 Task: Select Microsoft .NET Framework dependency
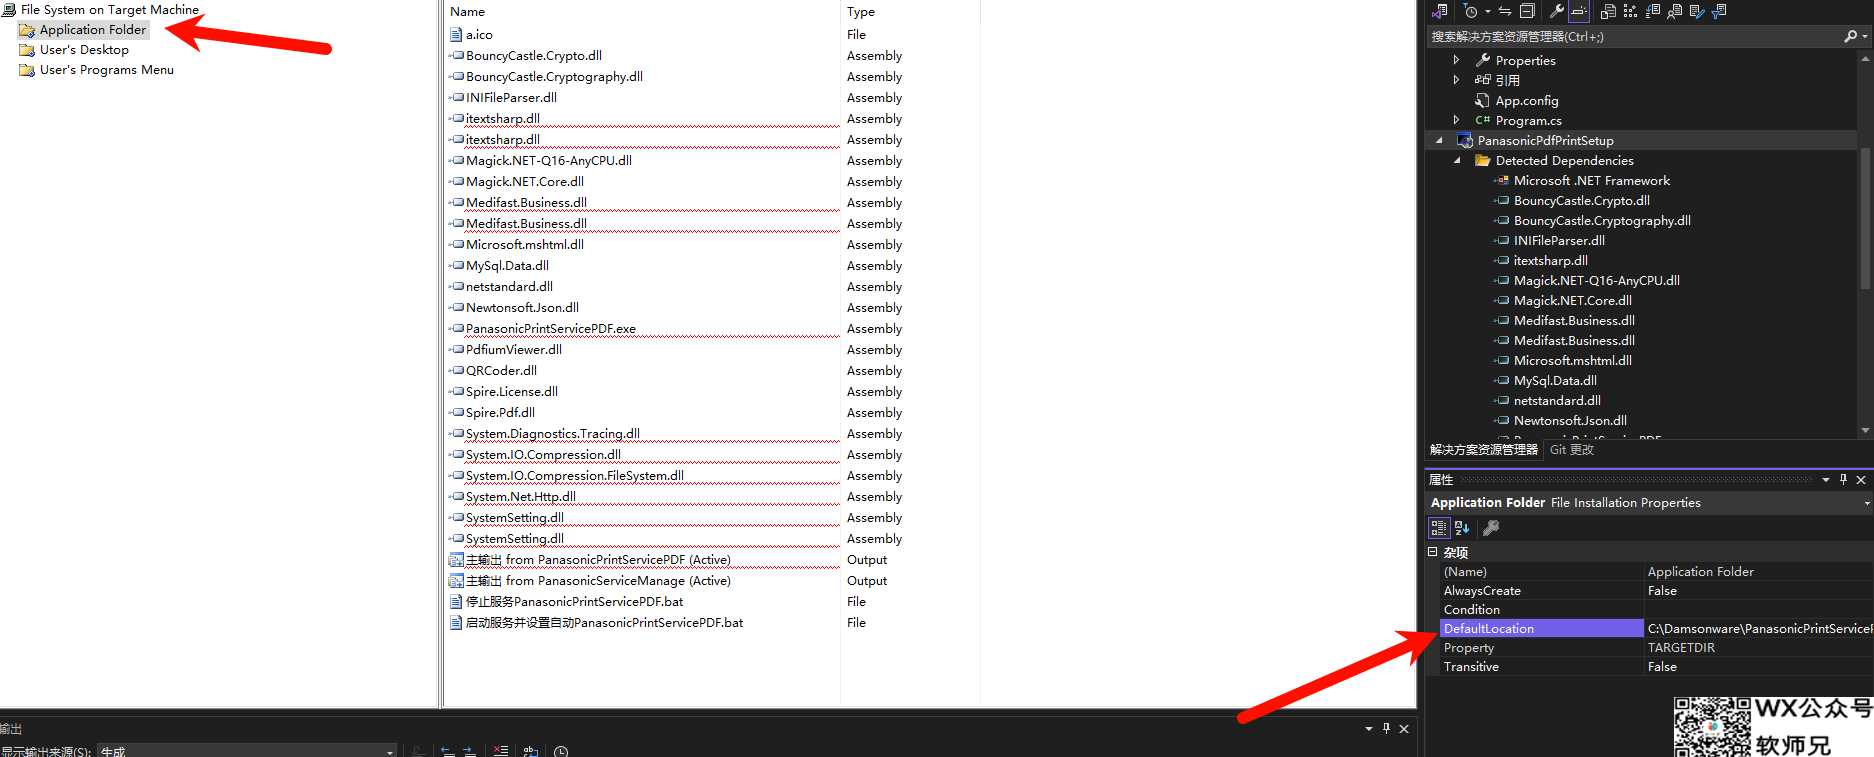[1591, 180]
